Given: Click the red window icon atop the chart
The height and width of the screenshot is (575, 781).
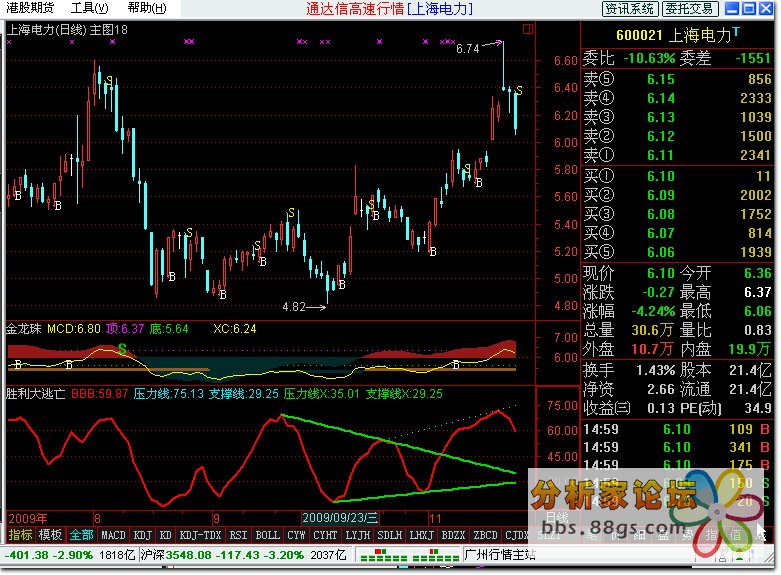Looking at the screenshot, I should point(528,29).
